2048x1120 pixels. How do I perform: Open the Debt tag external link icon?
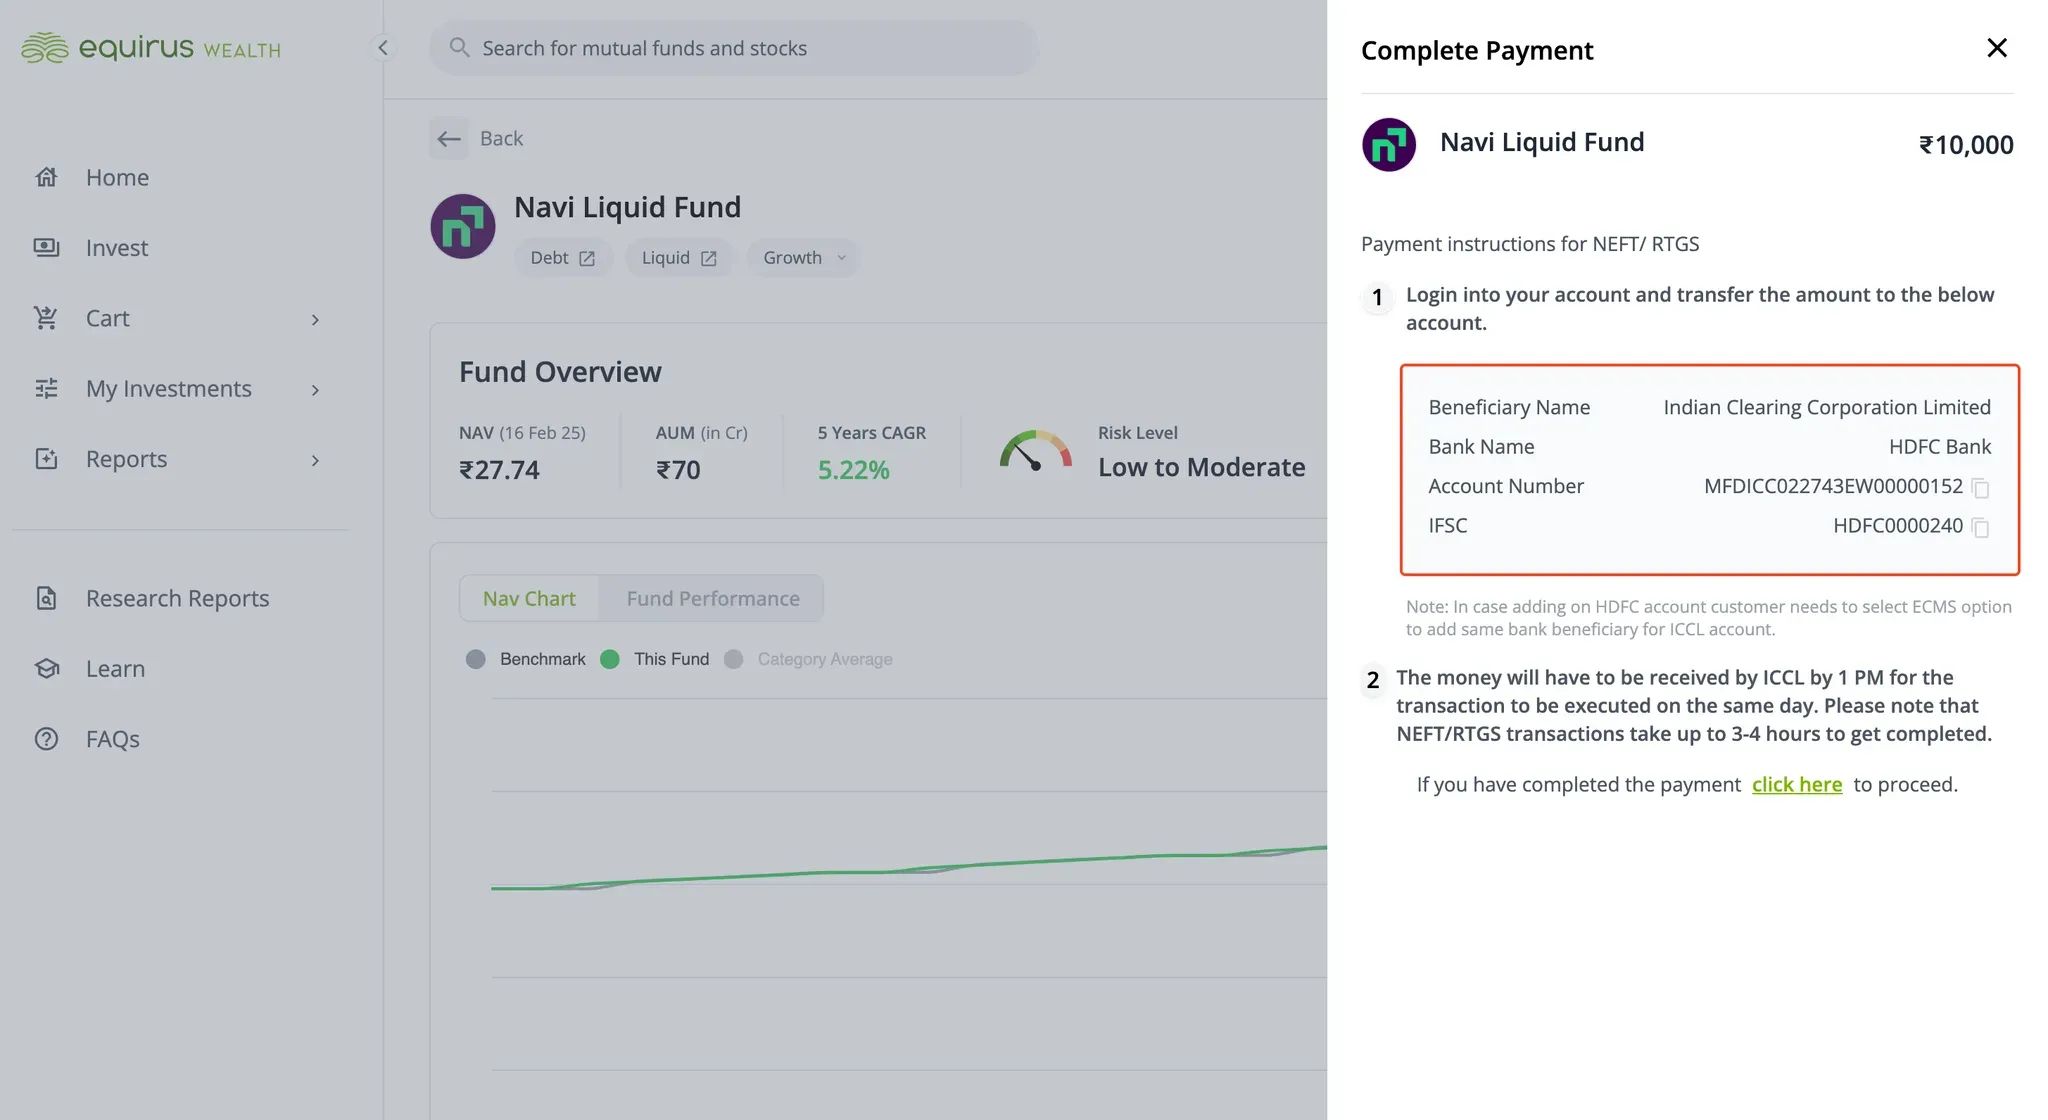[x=587, y=258]
